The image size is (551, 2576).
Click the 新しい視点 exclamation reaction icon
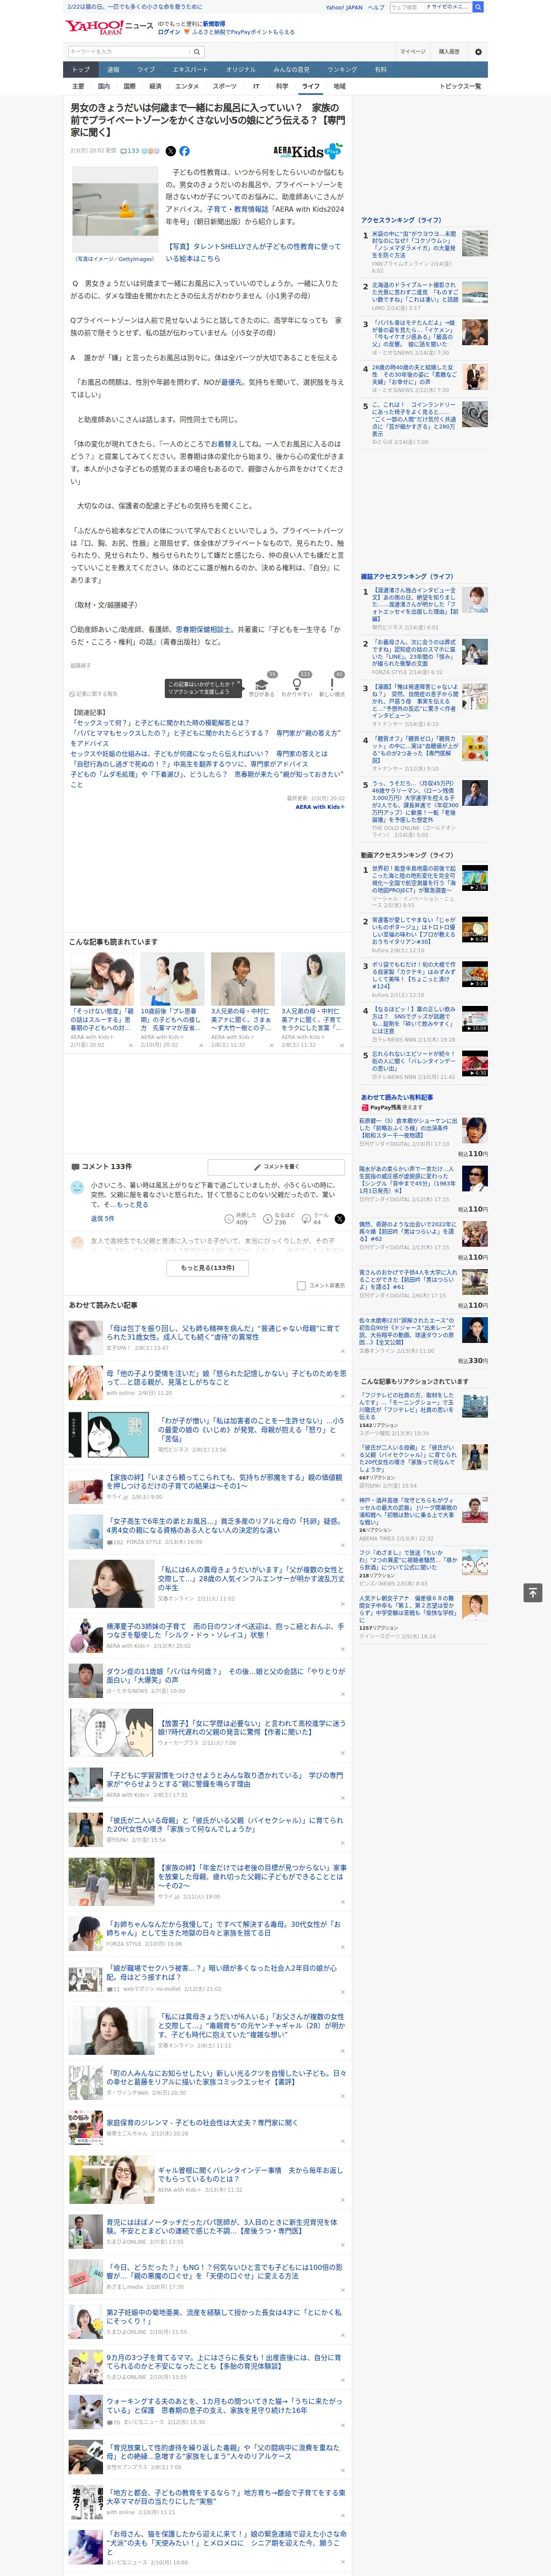pos(332,685)
